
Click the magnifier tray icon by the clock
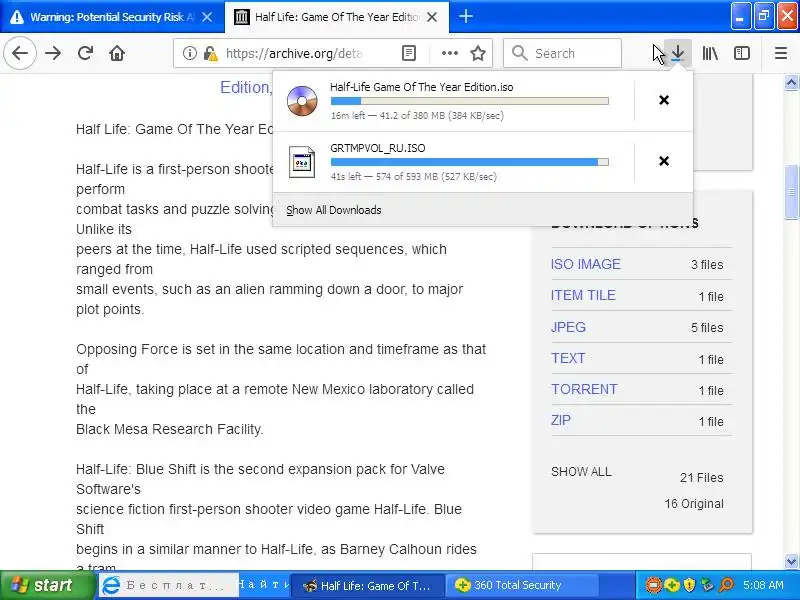[x=726, y=585]
